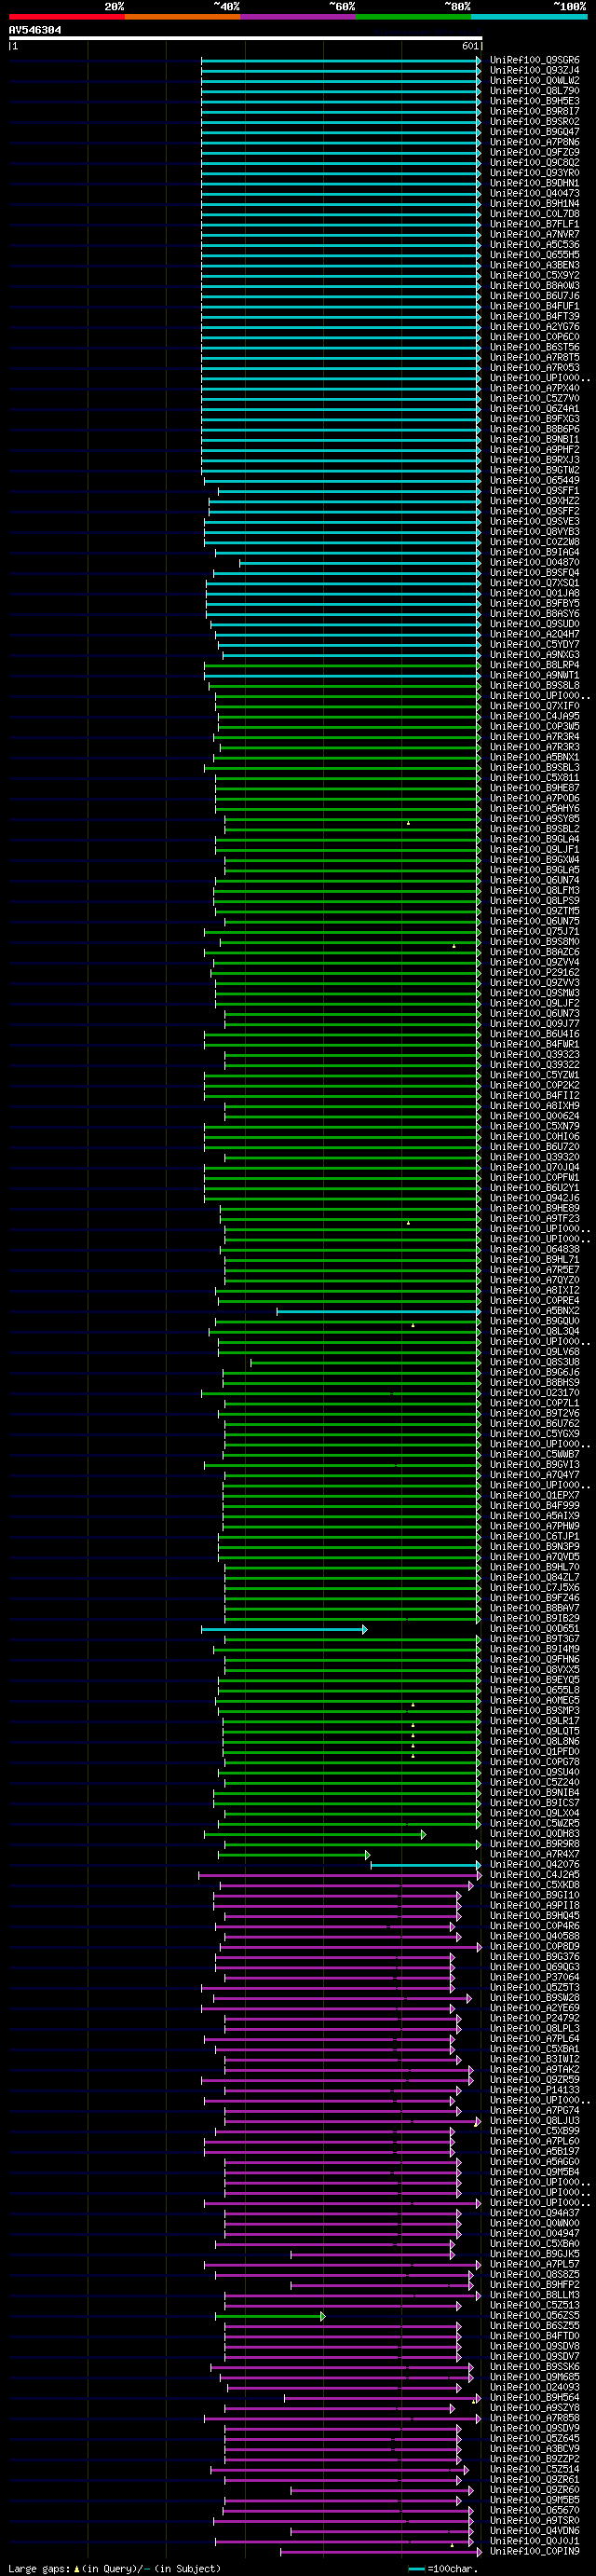Click the UniRef100_Q00624 label
Screen dimensions: 596x2576
tap(534, 1117)
